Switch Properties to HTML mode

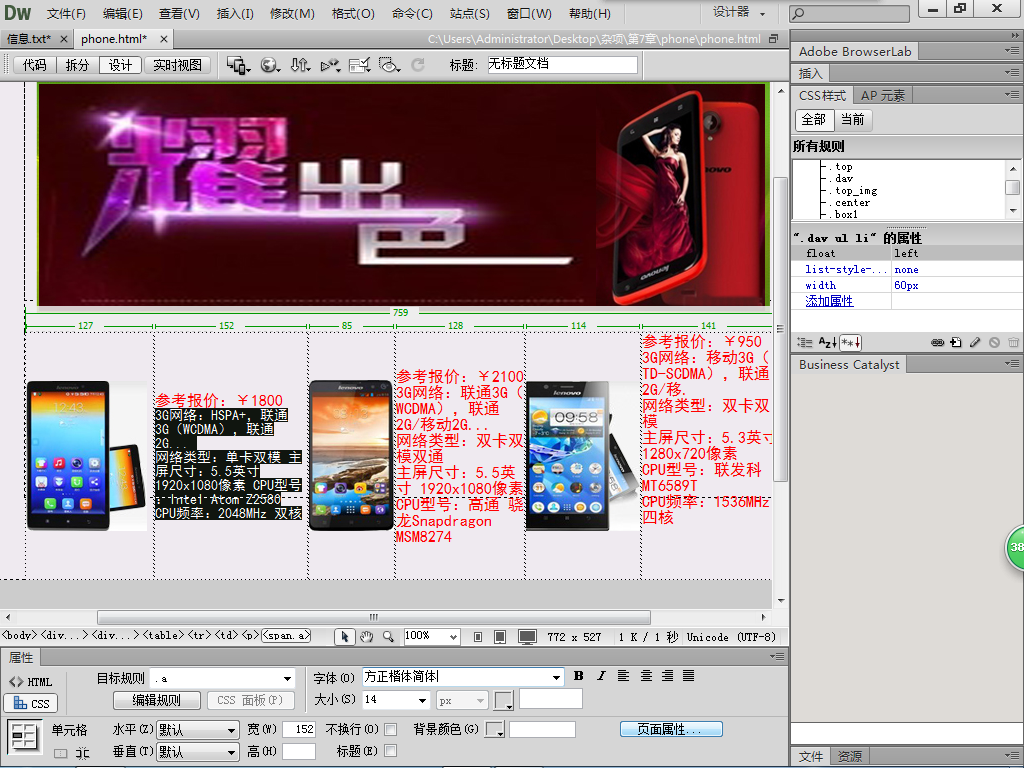click(x=30, y=682)
